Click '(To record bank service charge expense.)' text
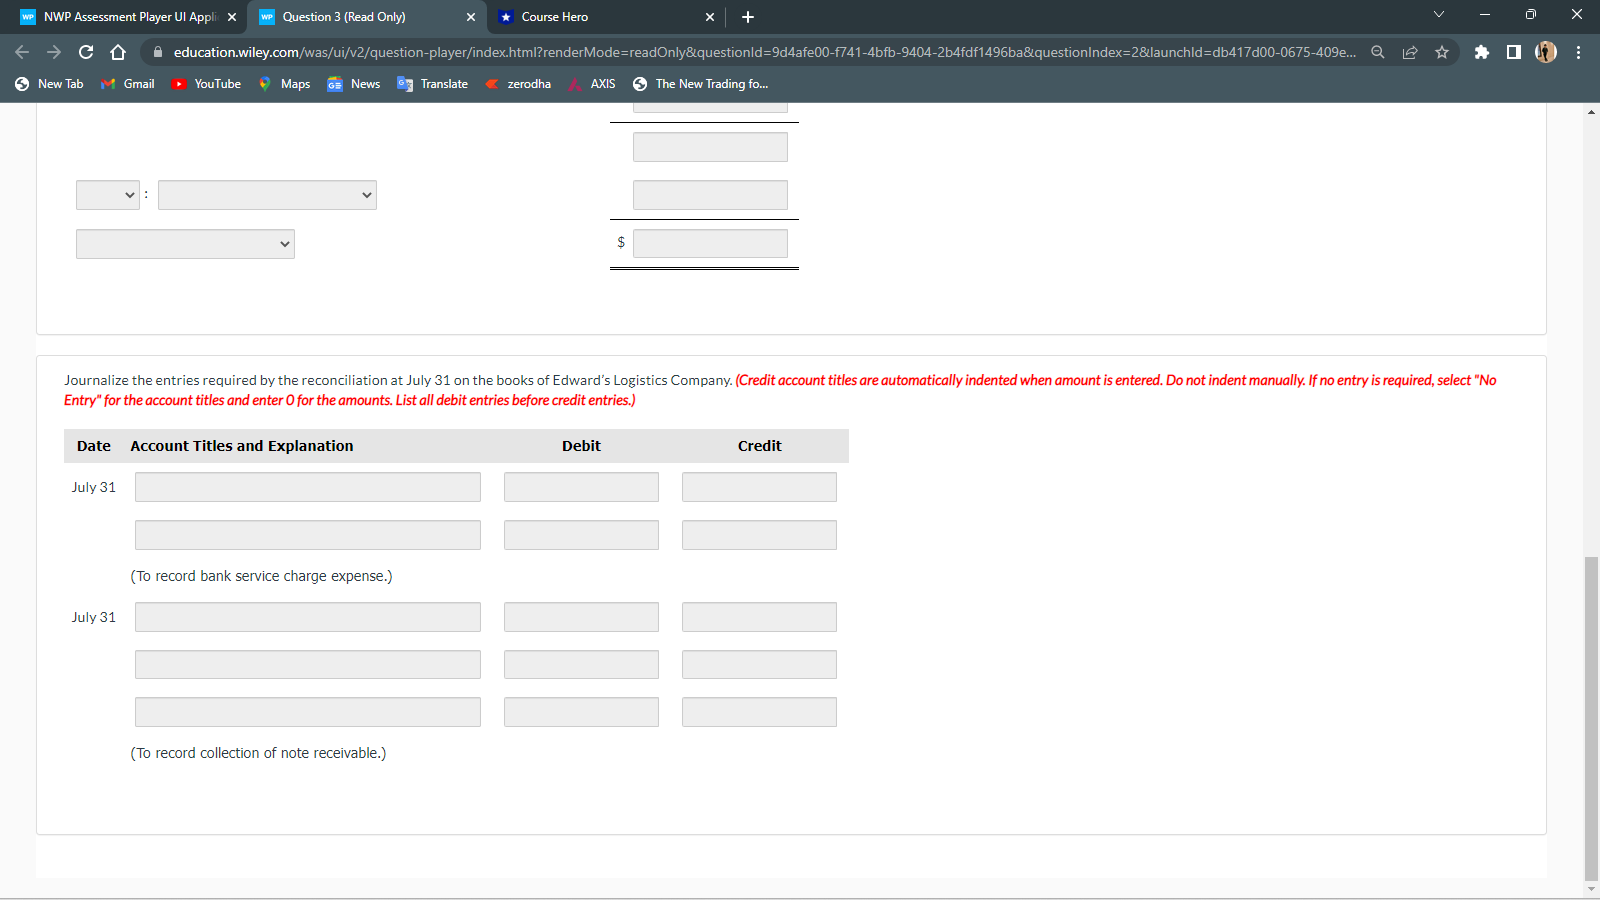Image resolution: width=1600 pixels, height=900 pixels. tap(262, 576)
